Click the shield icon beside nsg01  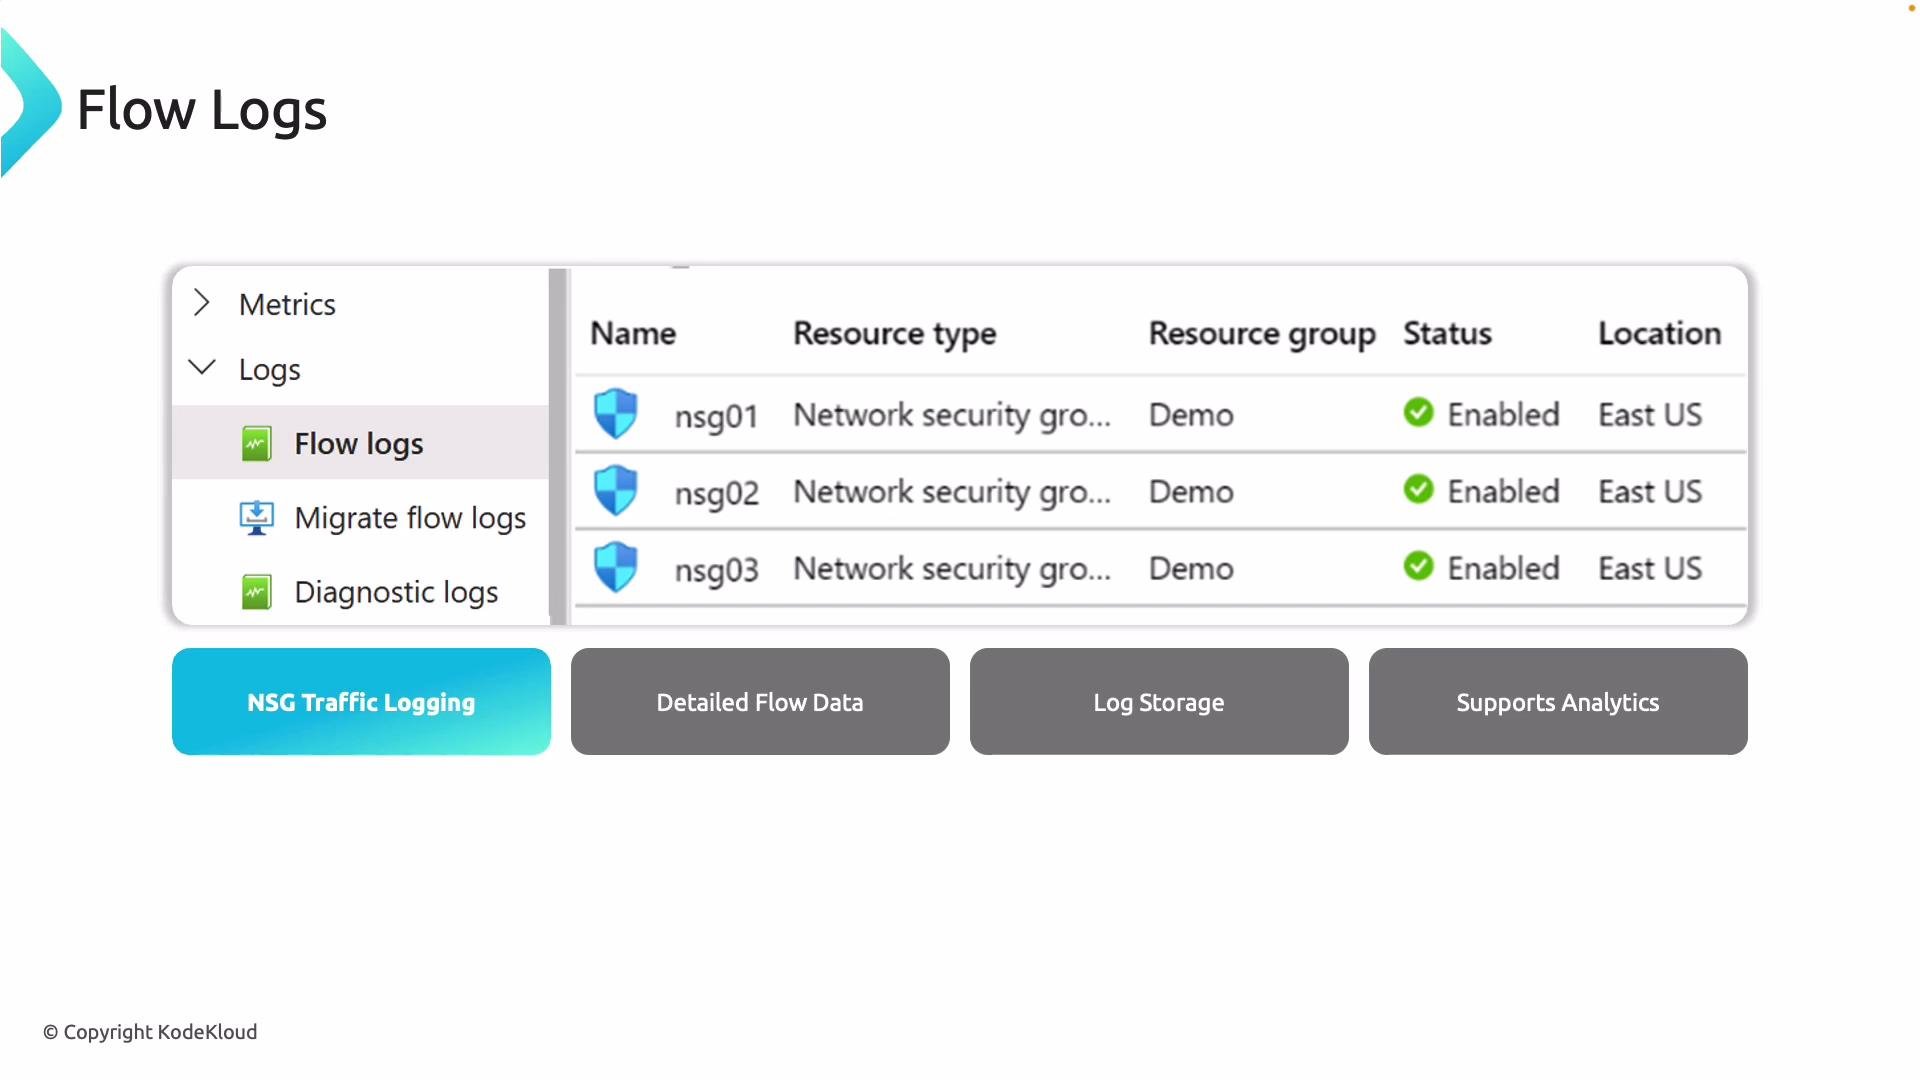pos(616,414)
